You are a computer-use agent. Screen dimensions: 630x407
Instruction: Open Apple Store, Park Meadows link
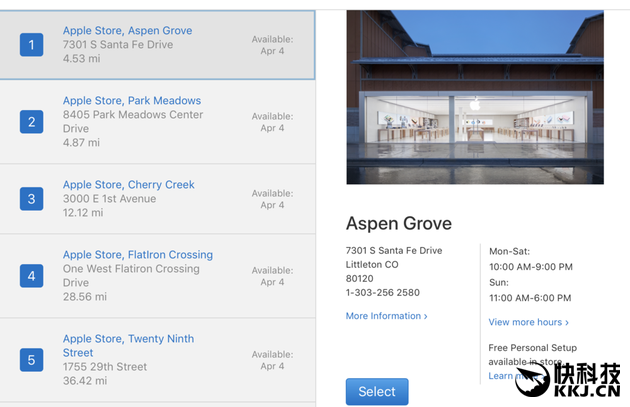(x=132, y=100)
